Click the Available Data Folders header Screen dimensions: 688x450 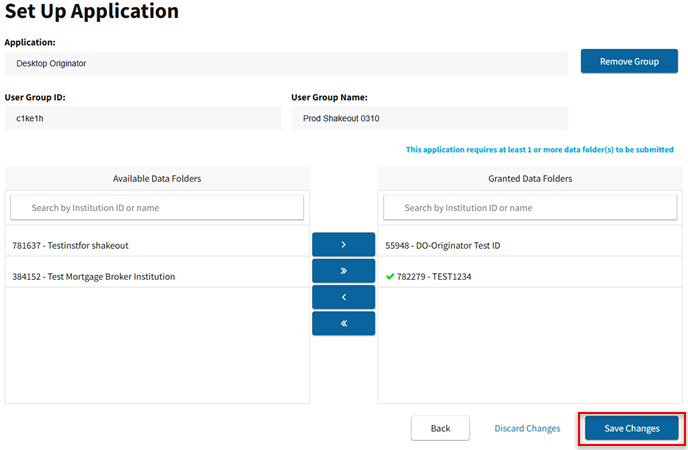[x=157, y=179]
